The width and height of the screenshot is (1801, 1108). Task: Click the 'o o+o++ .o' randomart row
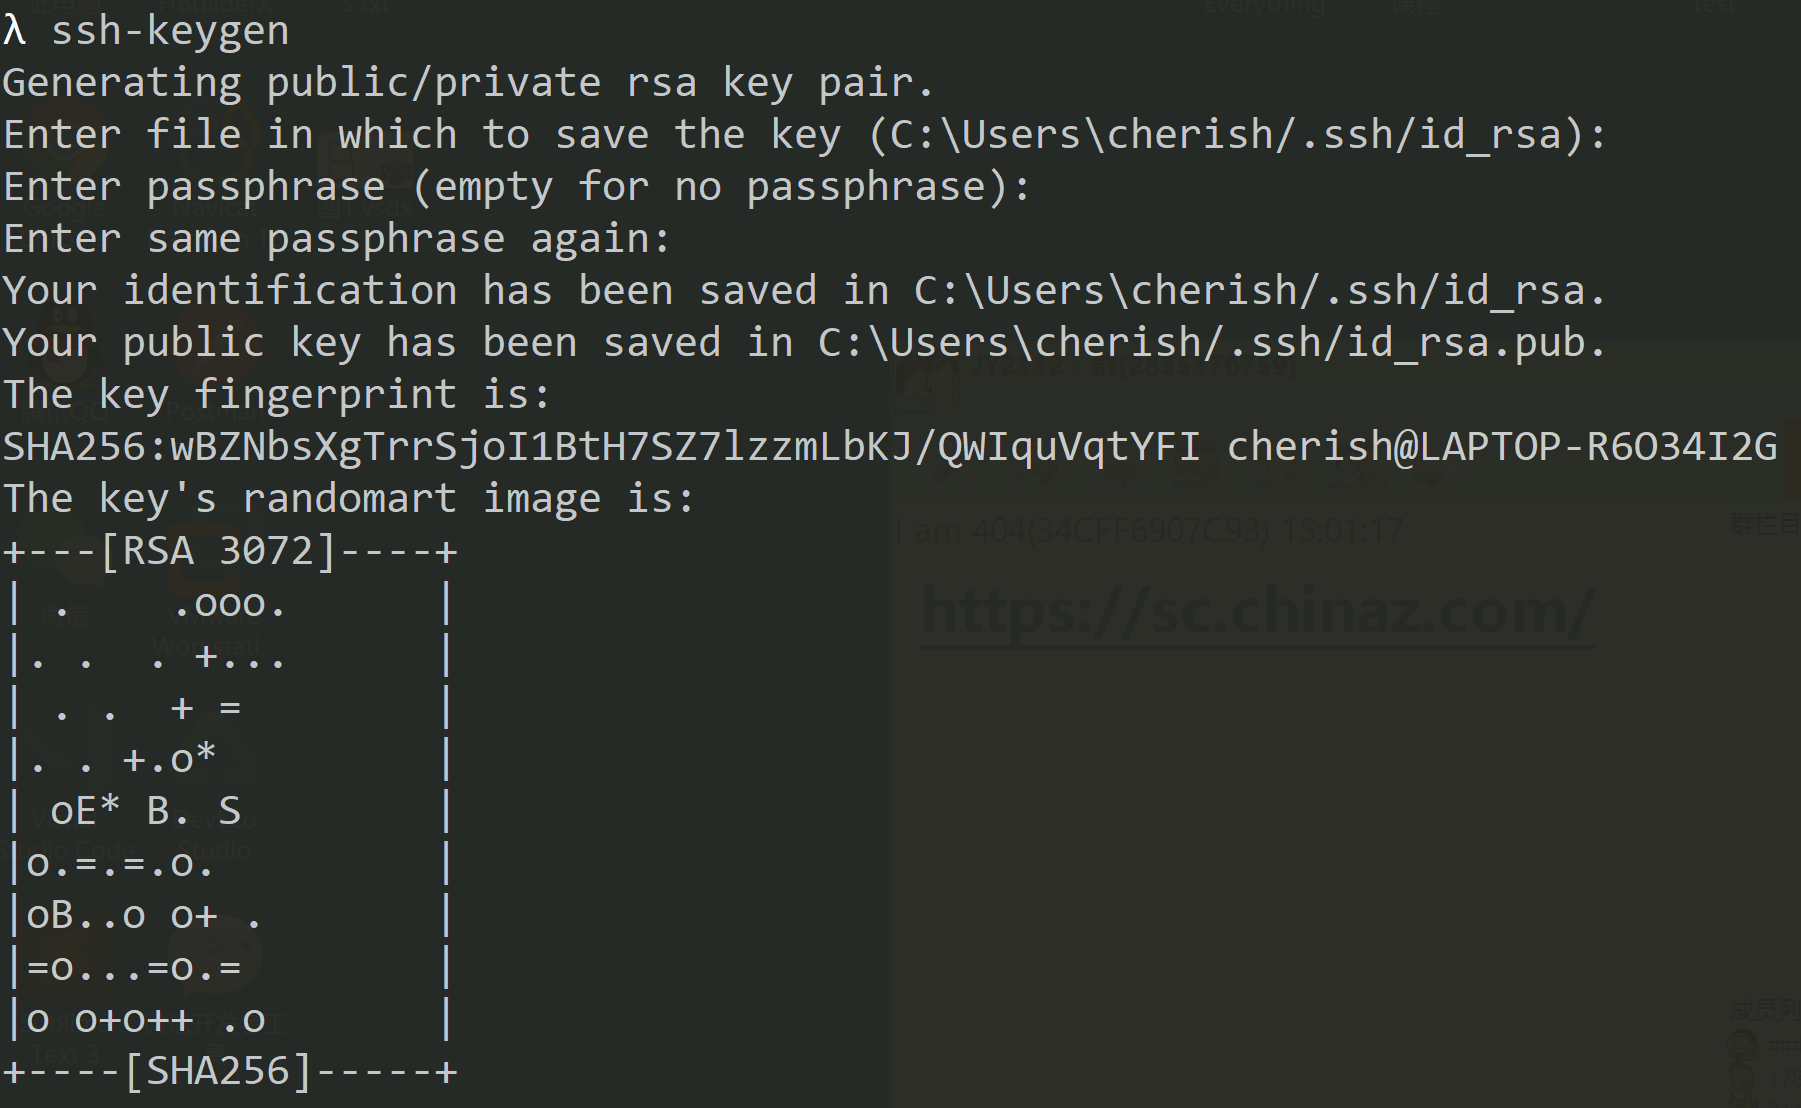146,1019
